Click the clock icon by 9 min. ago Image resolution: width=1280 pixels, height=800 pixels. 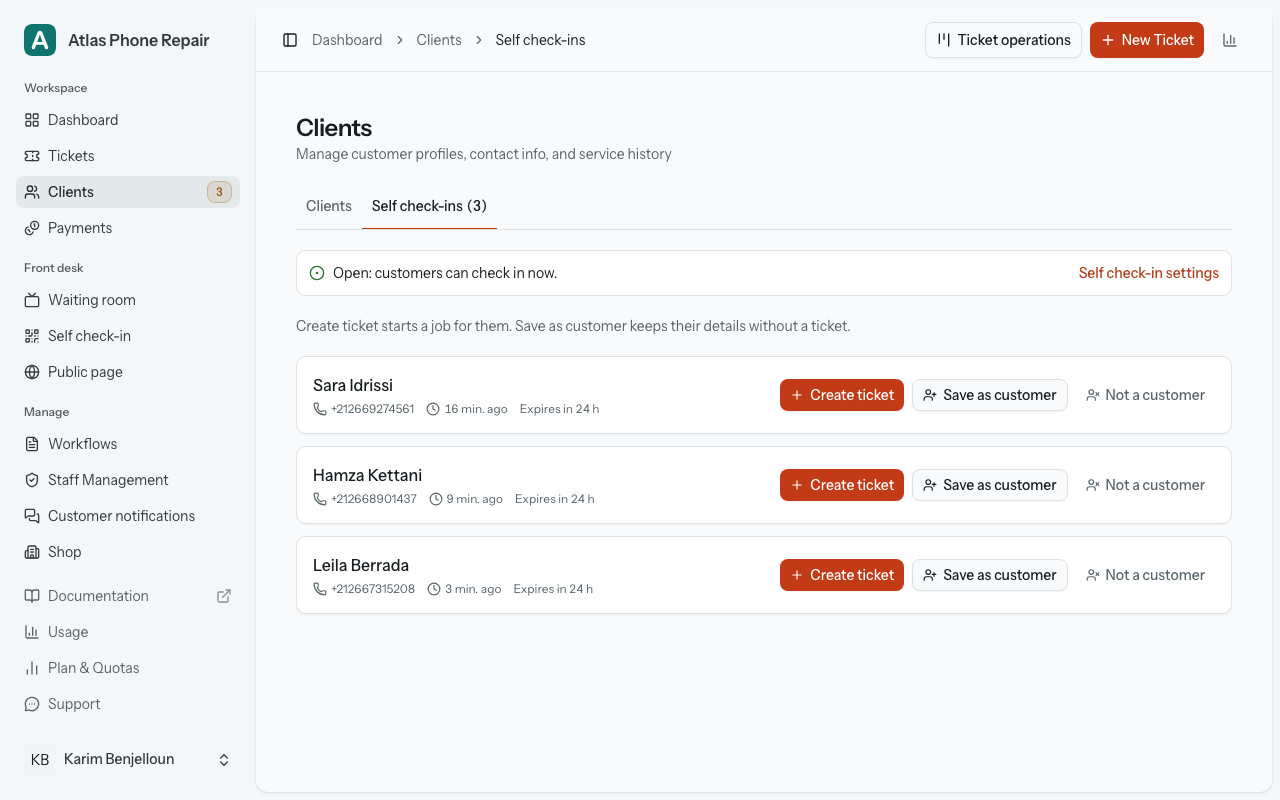click(x=435, y=499)
